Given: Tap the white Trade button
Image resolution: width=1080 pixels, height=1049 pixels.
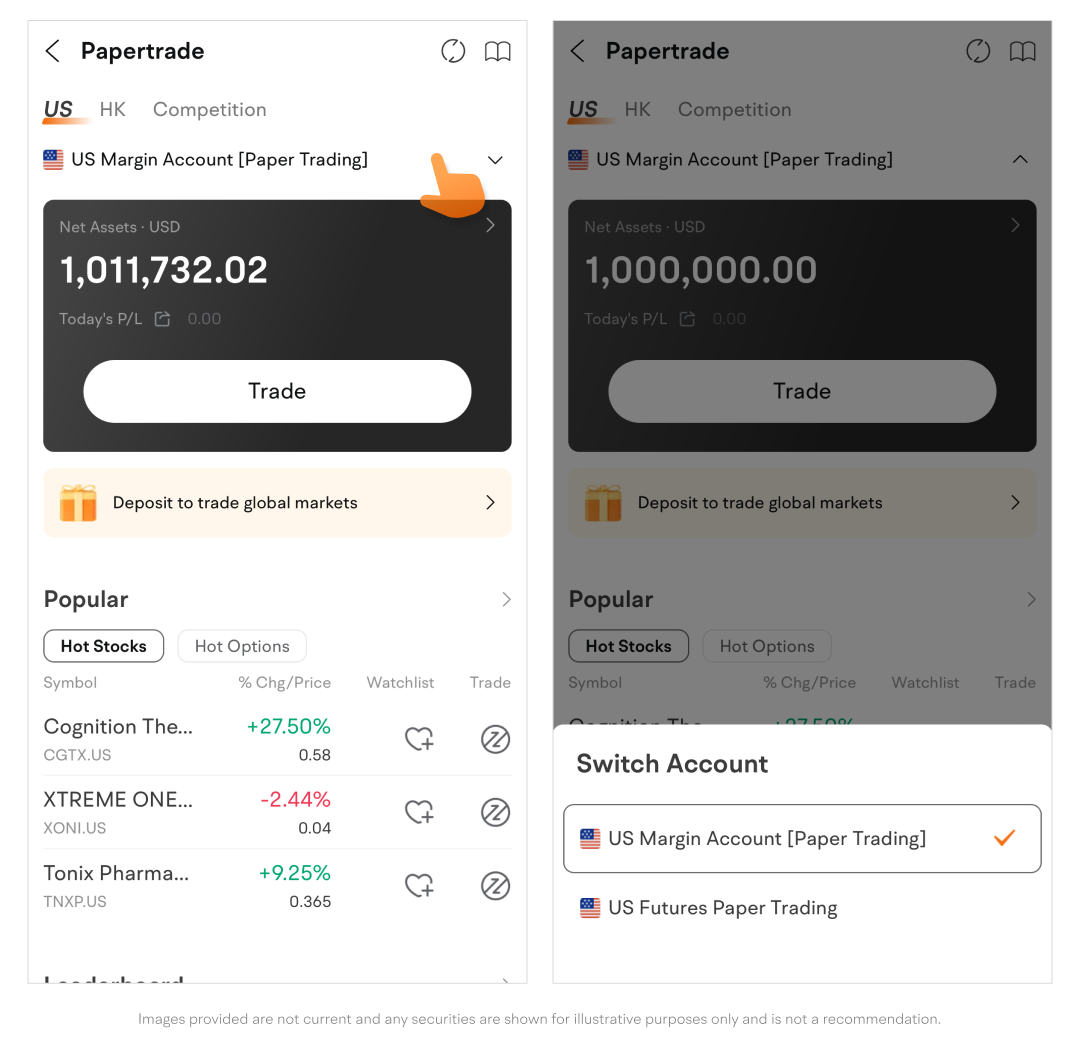Looking at the screenshot, I should click(x=277, y=391).
